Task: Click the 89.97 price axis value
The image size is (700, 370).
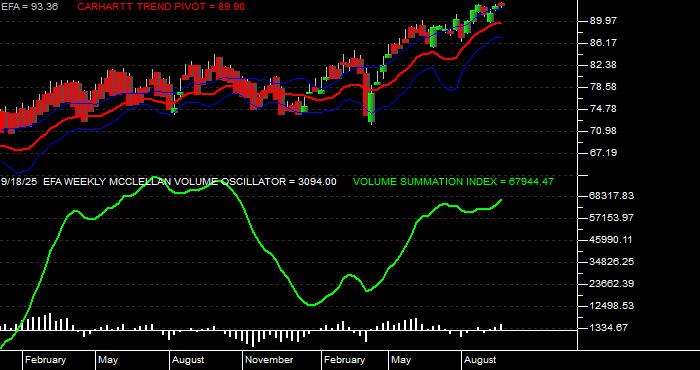Action: 603,21
